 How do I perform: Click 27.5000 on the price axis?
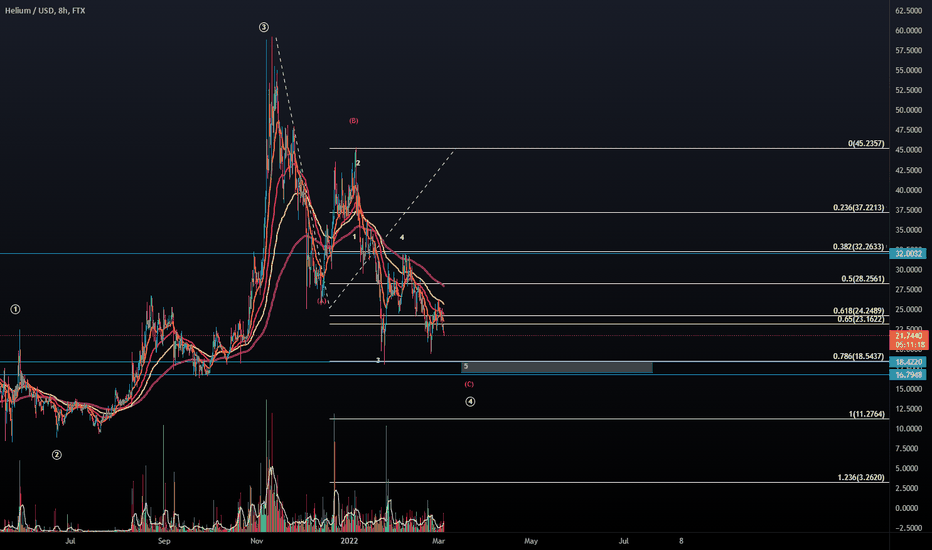[x=909, y=290]
